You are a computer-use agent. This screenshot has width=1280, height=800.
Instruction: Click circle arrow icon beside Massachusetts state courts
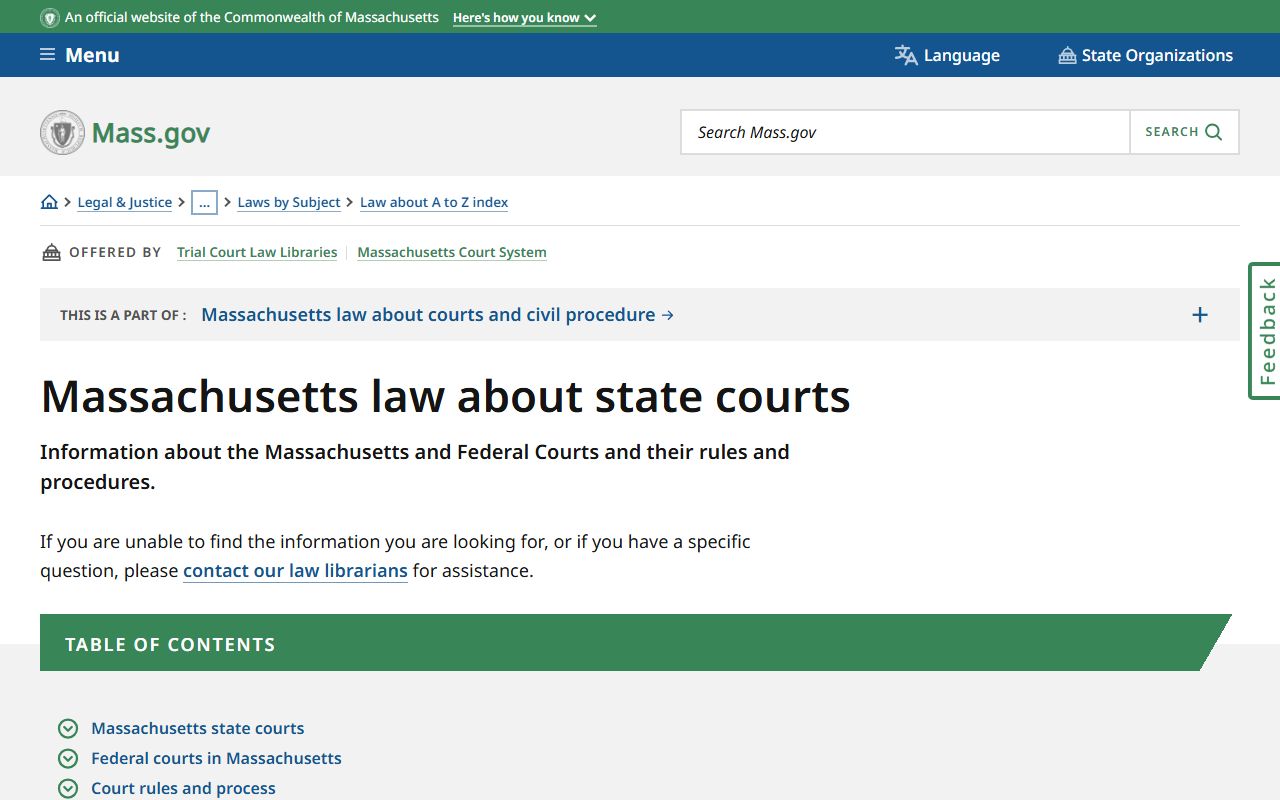68,728
